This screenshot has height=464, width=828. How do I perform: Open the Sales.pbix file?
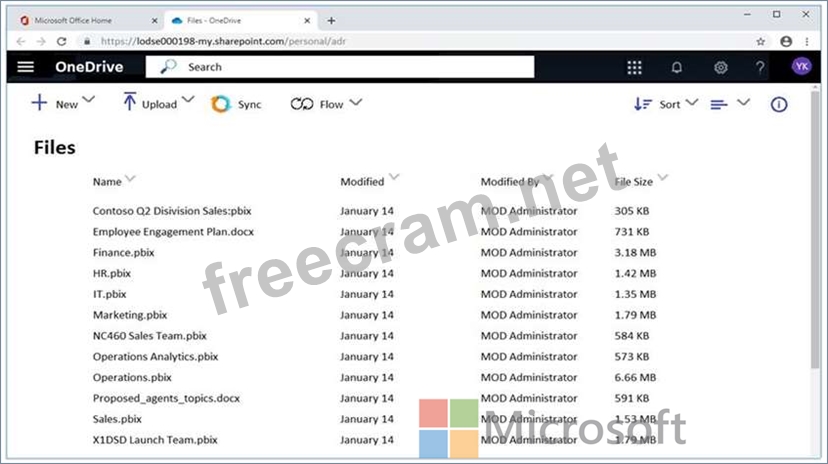tap(117, 419)
